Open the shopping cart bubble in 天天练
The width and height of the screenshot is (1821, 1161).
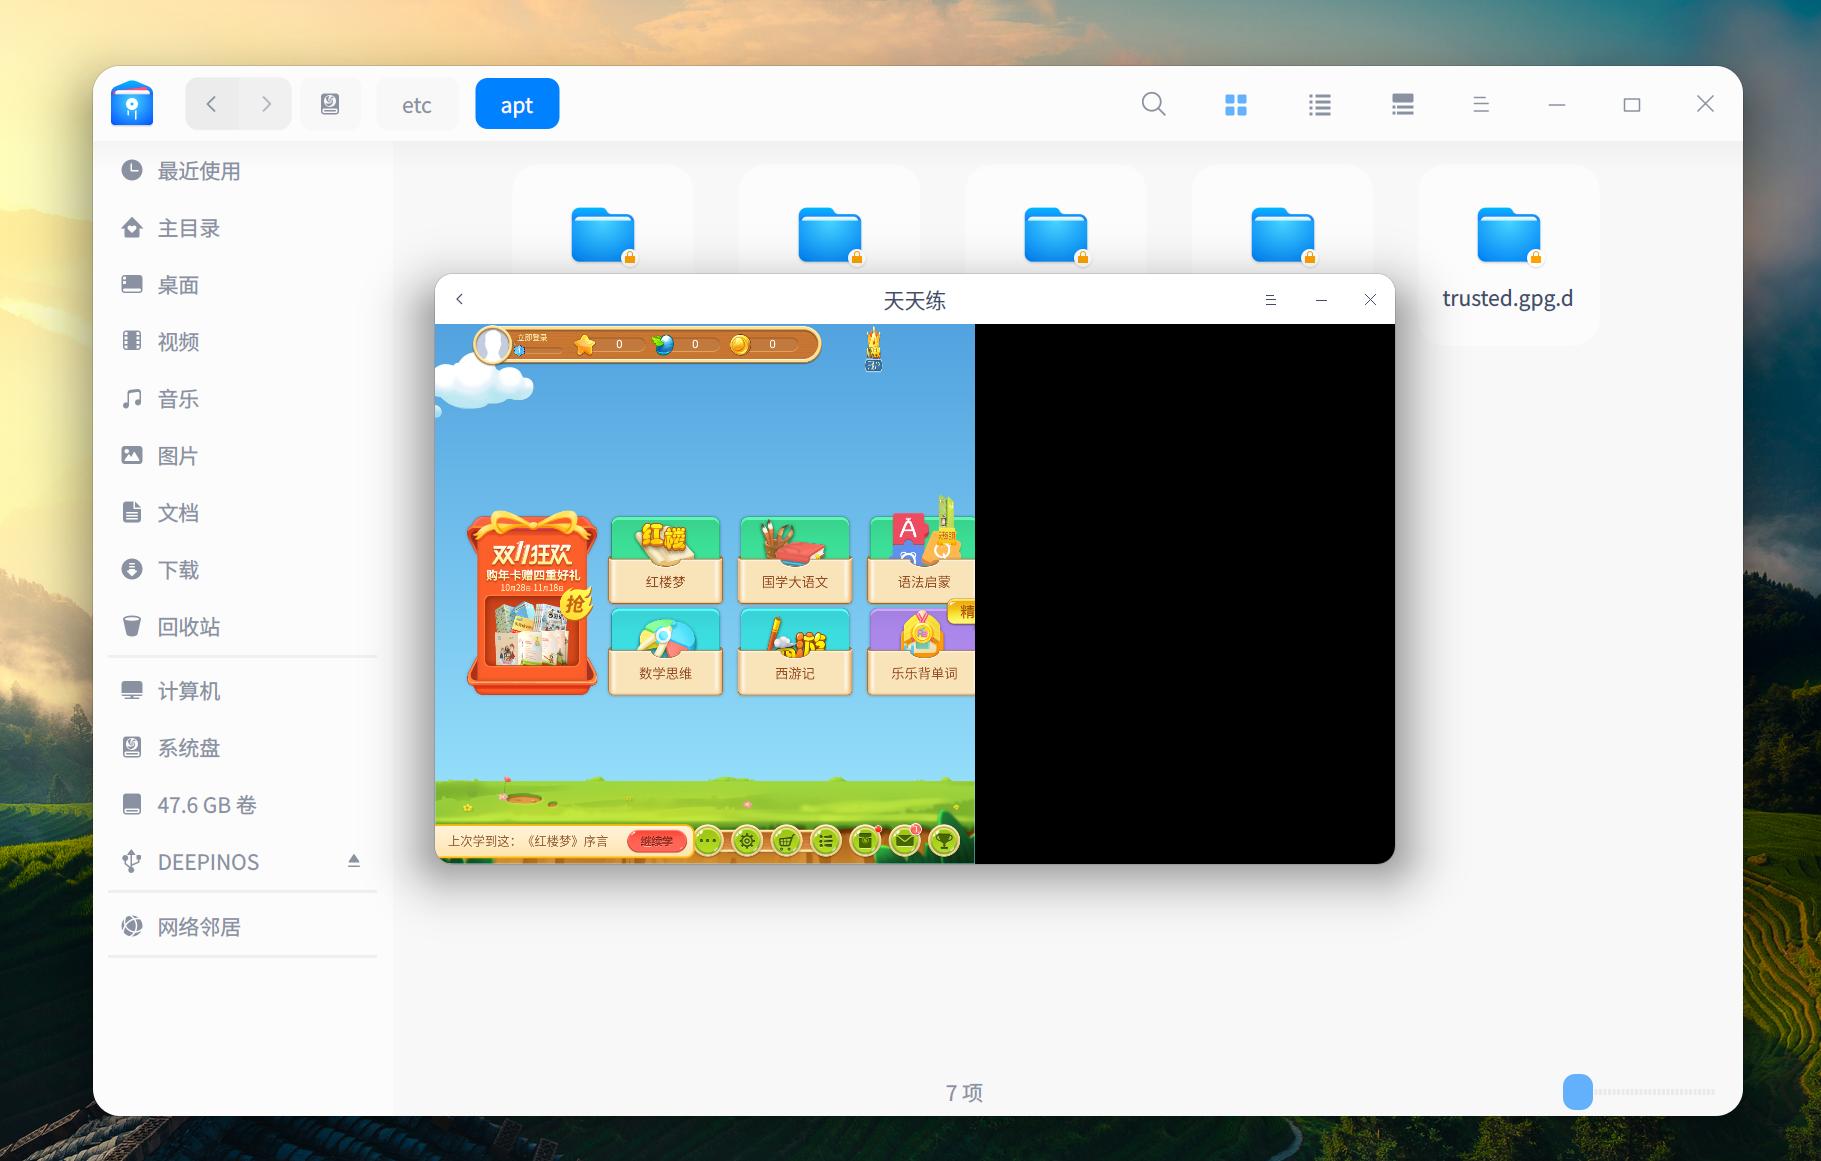point(787,841)
